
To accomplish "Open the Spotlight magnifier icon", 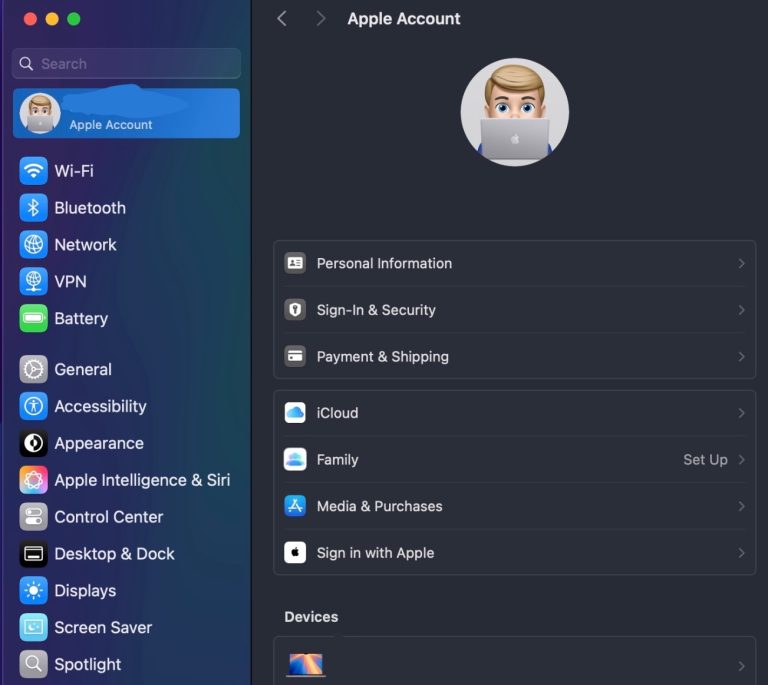I will point(34,664).
